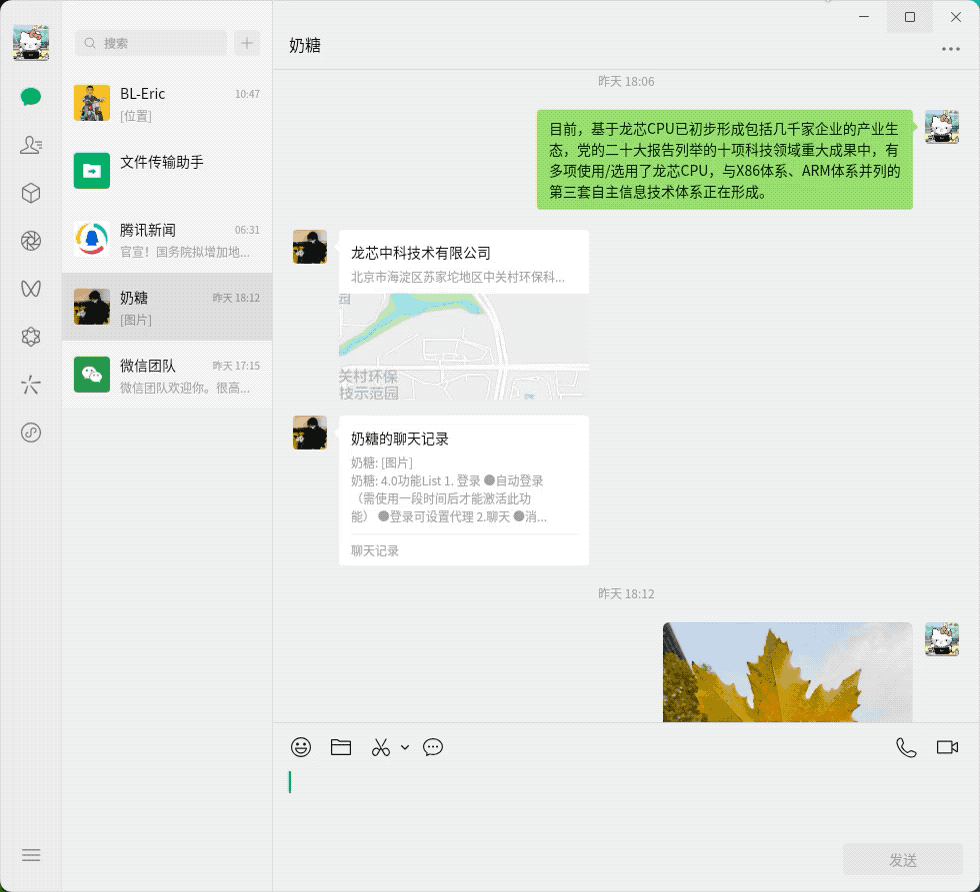Expand the screenshot dropdown arrow
Screen dimensions: 980x892
404,747
